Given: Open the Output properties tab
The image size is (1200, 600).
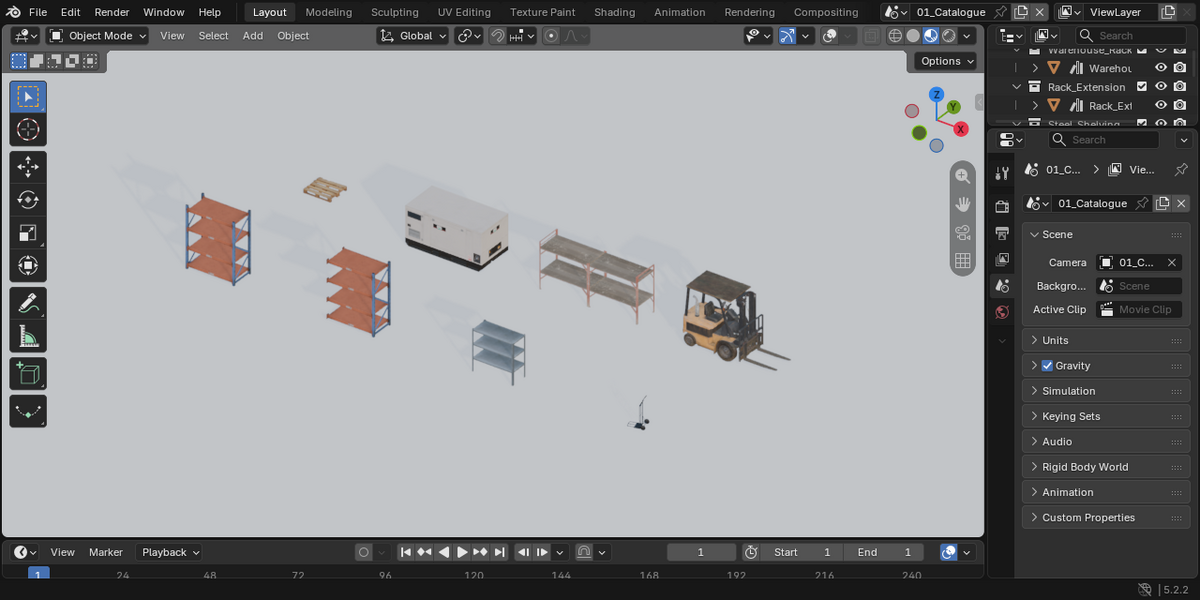Looking at the screenshot, I should tap(1002, 233).
